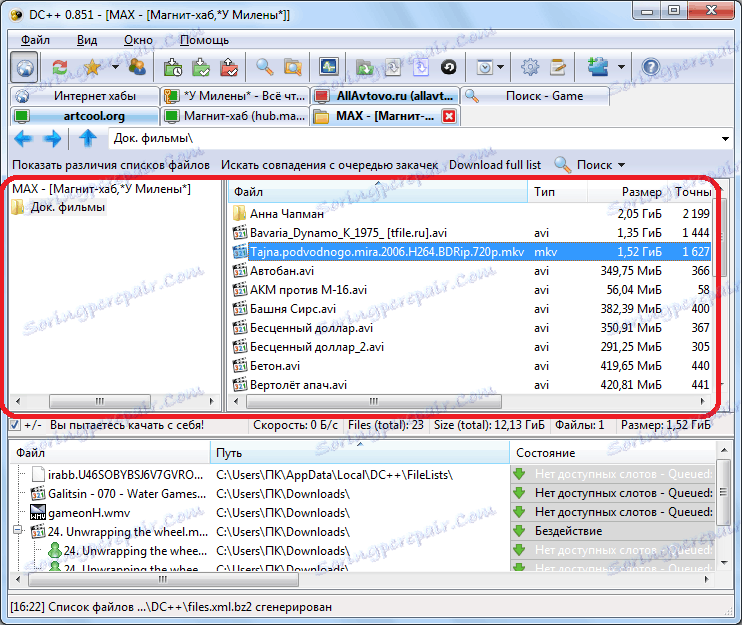
Task: Click the refresh file list gray icon
Action: [392, 68]
